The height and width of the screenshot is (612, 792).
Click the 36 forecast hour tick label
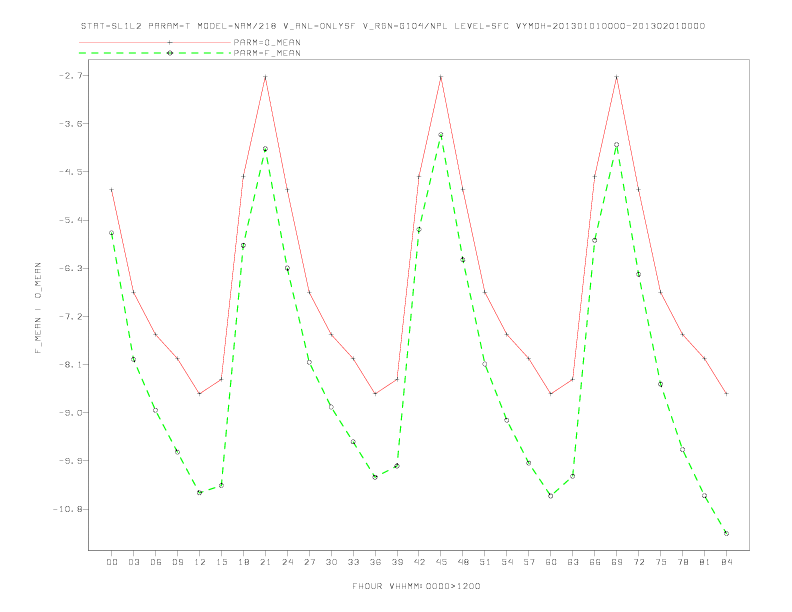375,562
